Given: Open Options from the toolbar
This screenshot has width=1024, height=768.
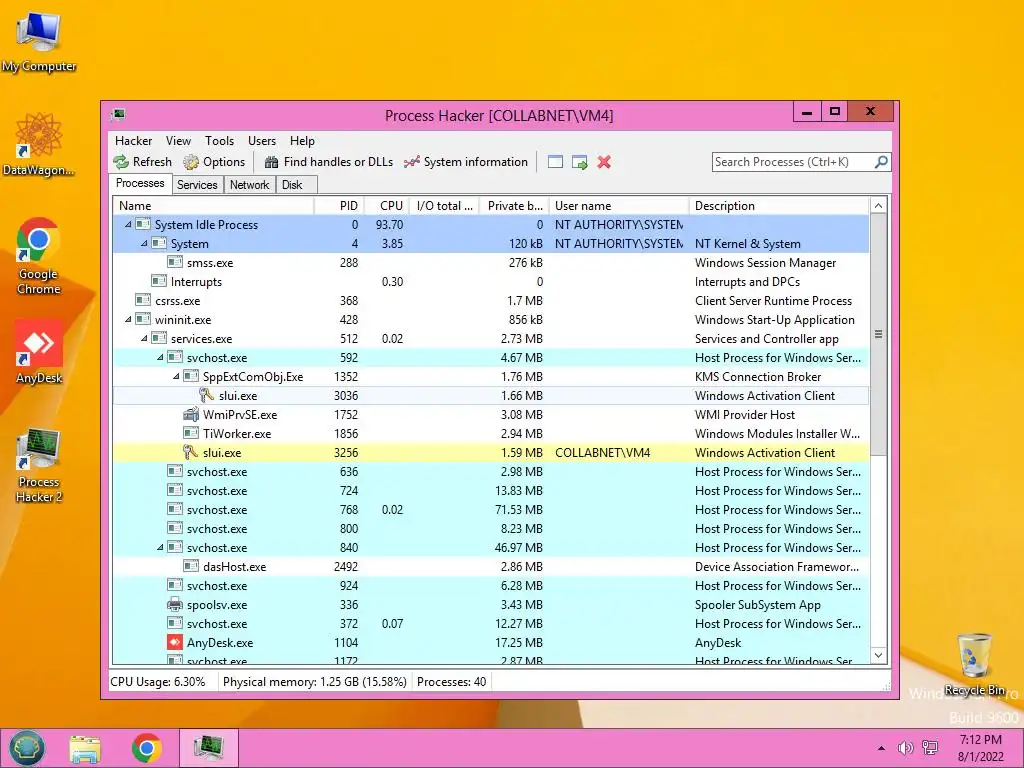Looking at the screenshot, I should coord(214,162).
